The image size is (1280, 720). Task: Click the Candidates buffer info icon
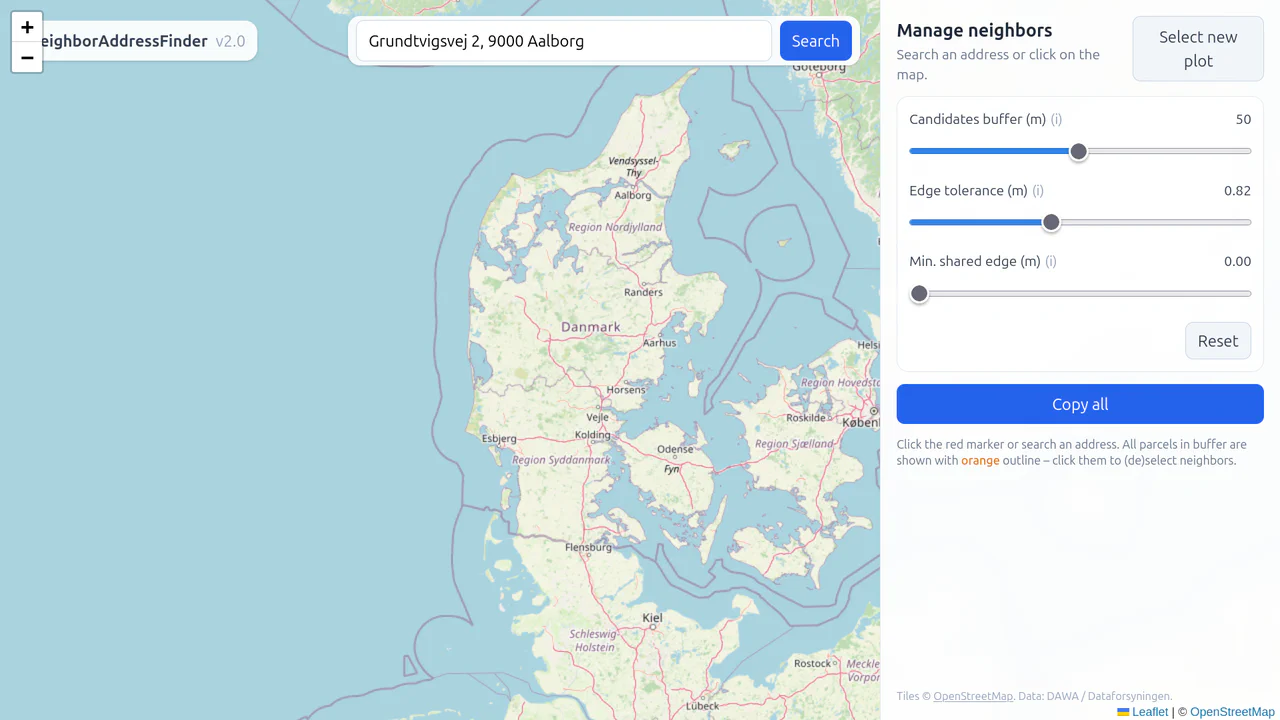(1056, 119)
